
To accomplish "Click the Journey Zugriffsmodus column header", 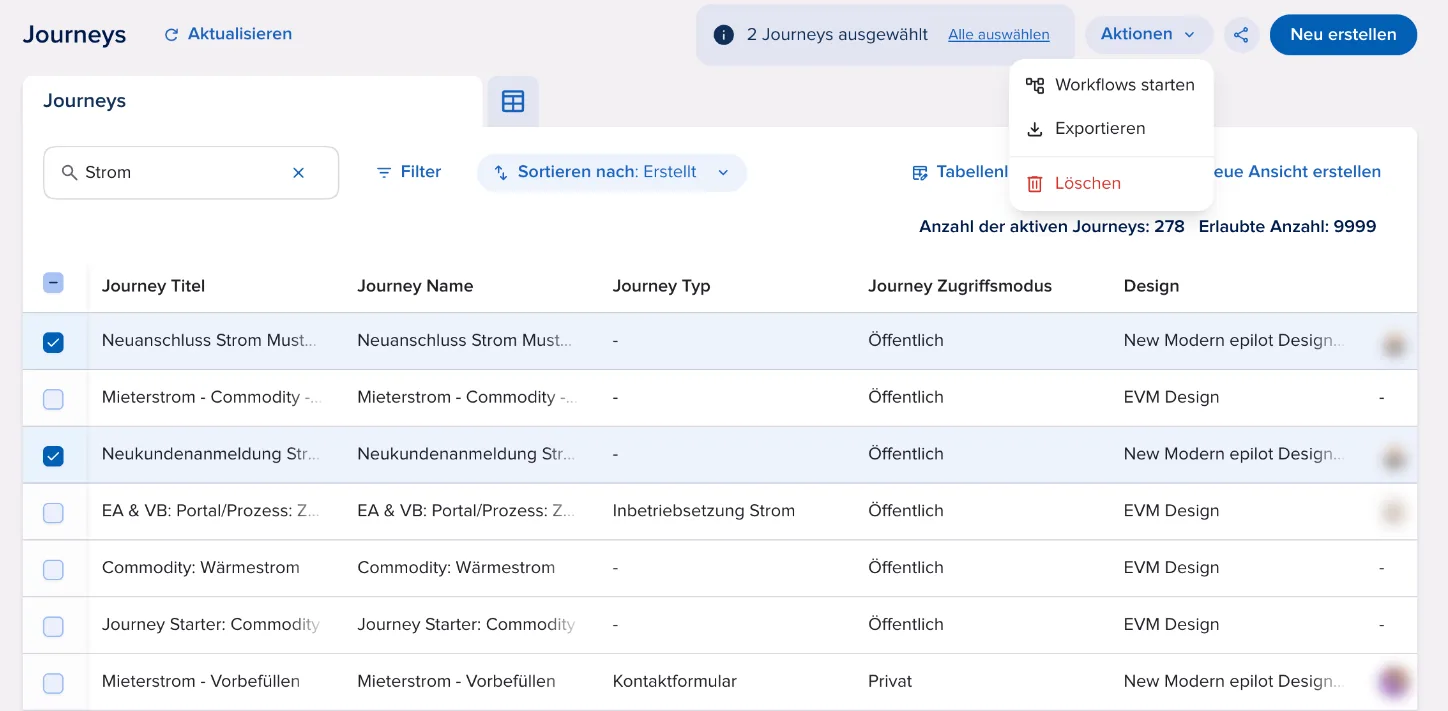I will click(960, 286).
